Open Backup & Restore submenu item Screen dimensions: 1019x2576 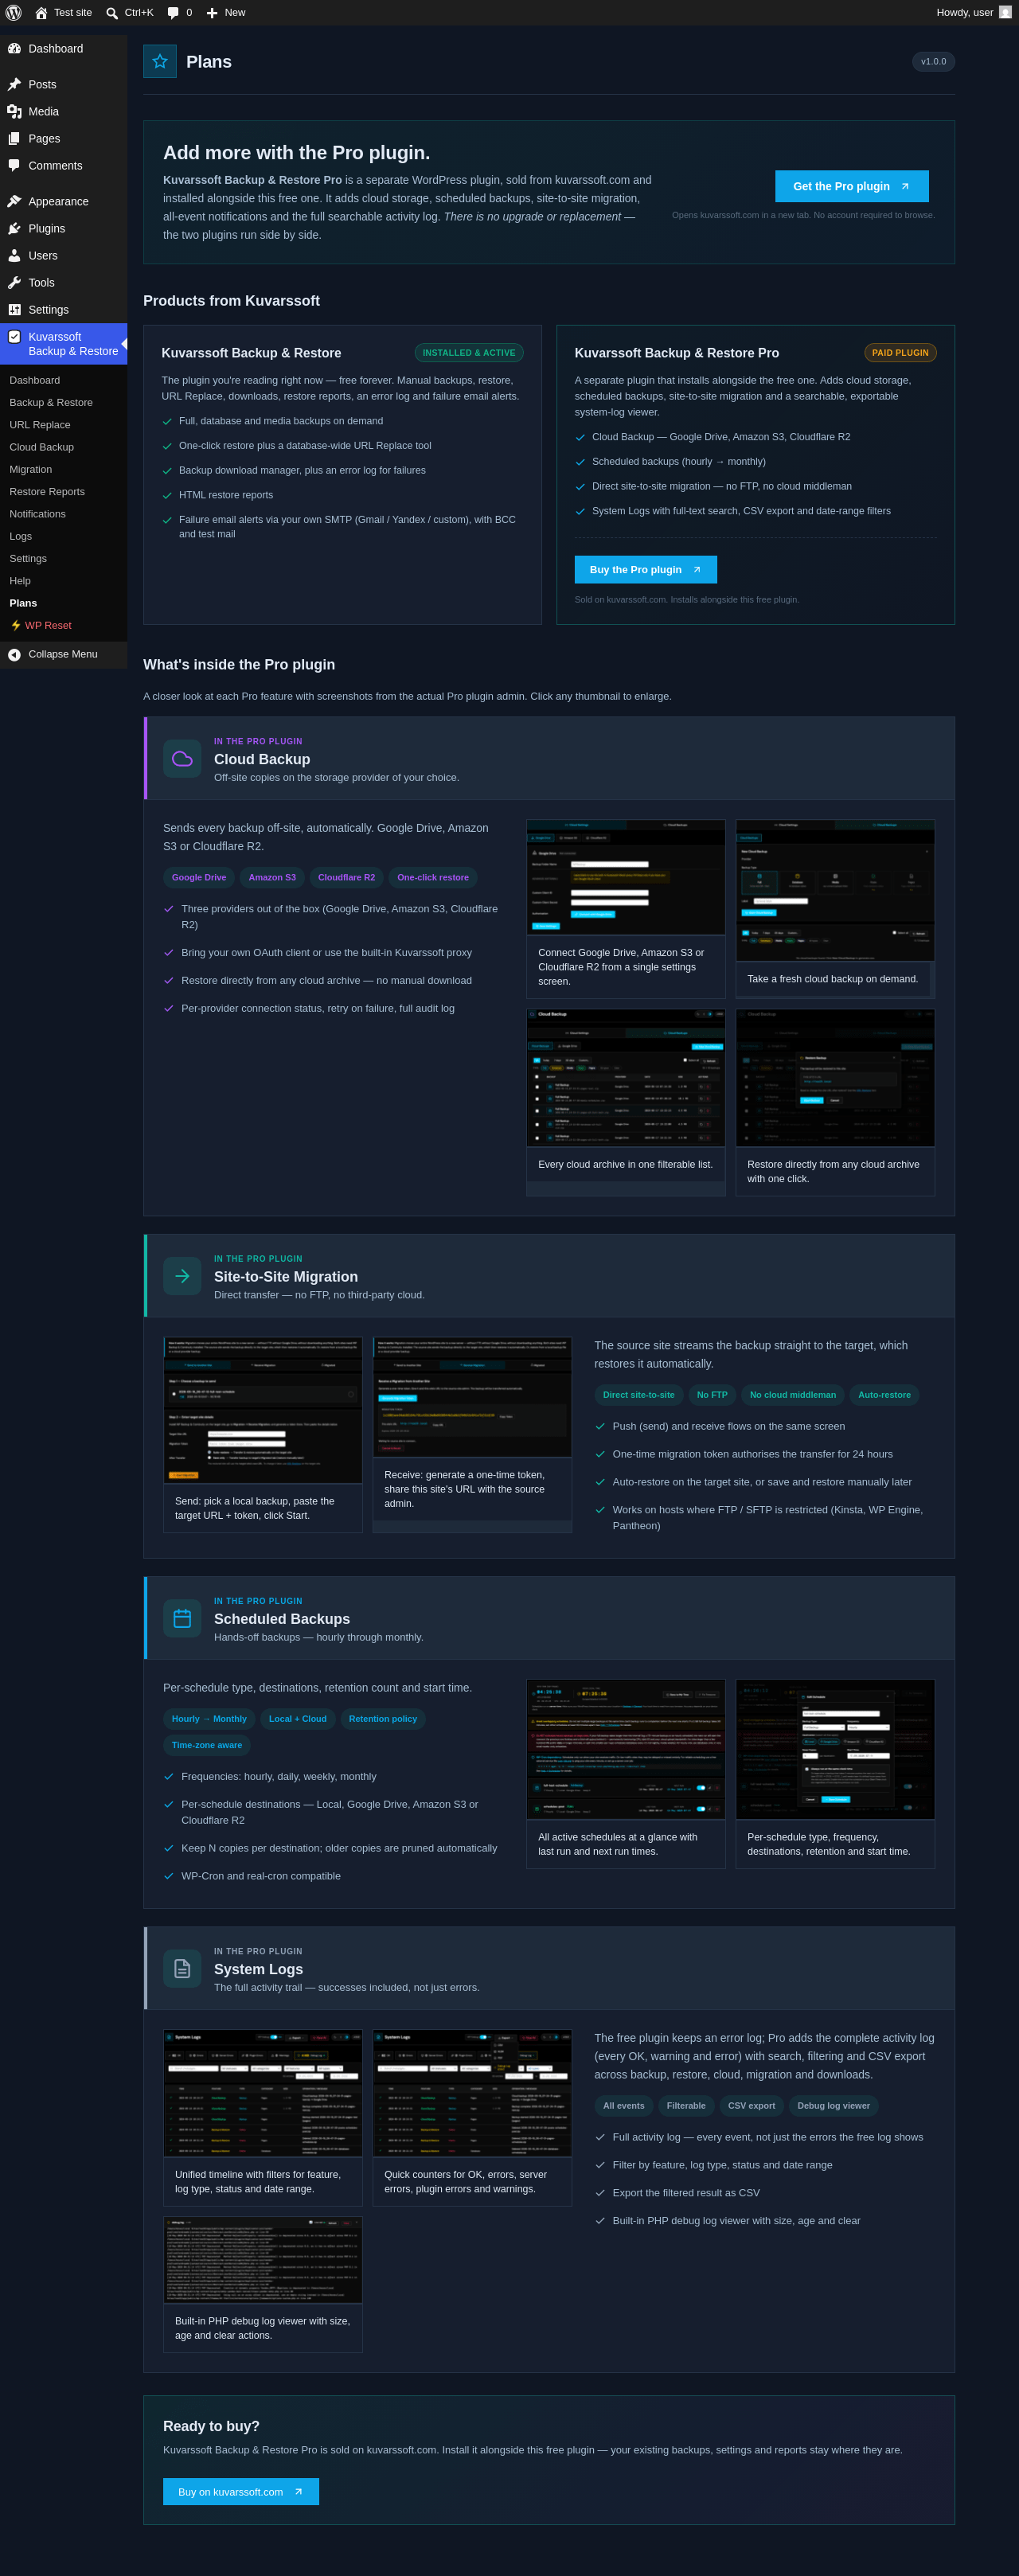point(51,403)
